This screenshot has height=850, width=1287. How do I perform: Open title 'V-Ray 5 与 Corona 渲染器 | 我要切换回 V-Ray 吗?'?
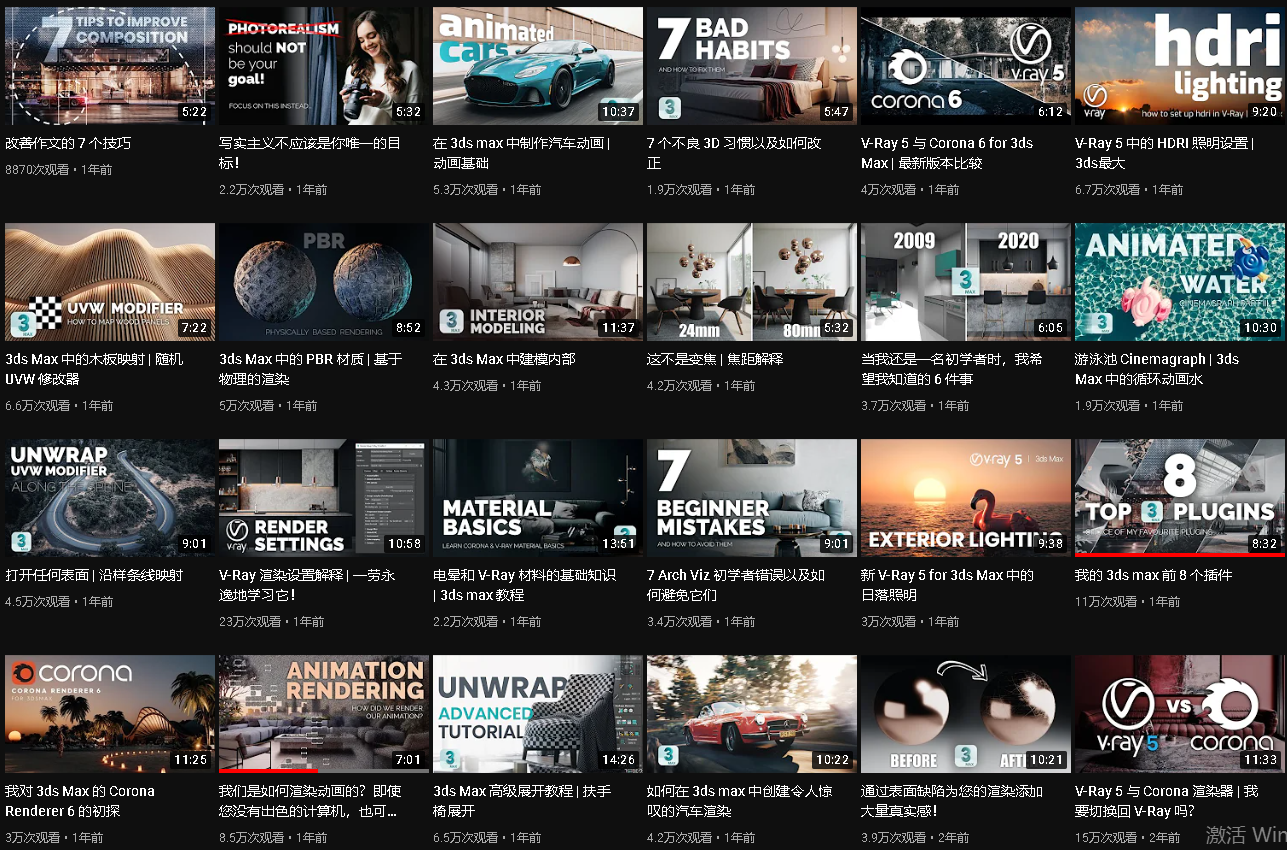point(1166,801)
